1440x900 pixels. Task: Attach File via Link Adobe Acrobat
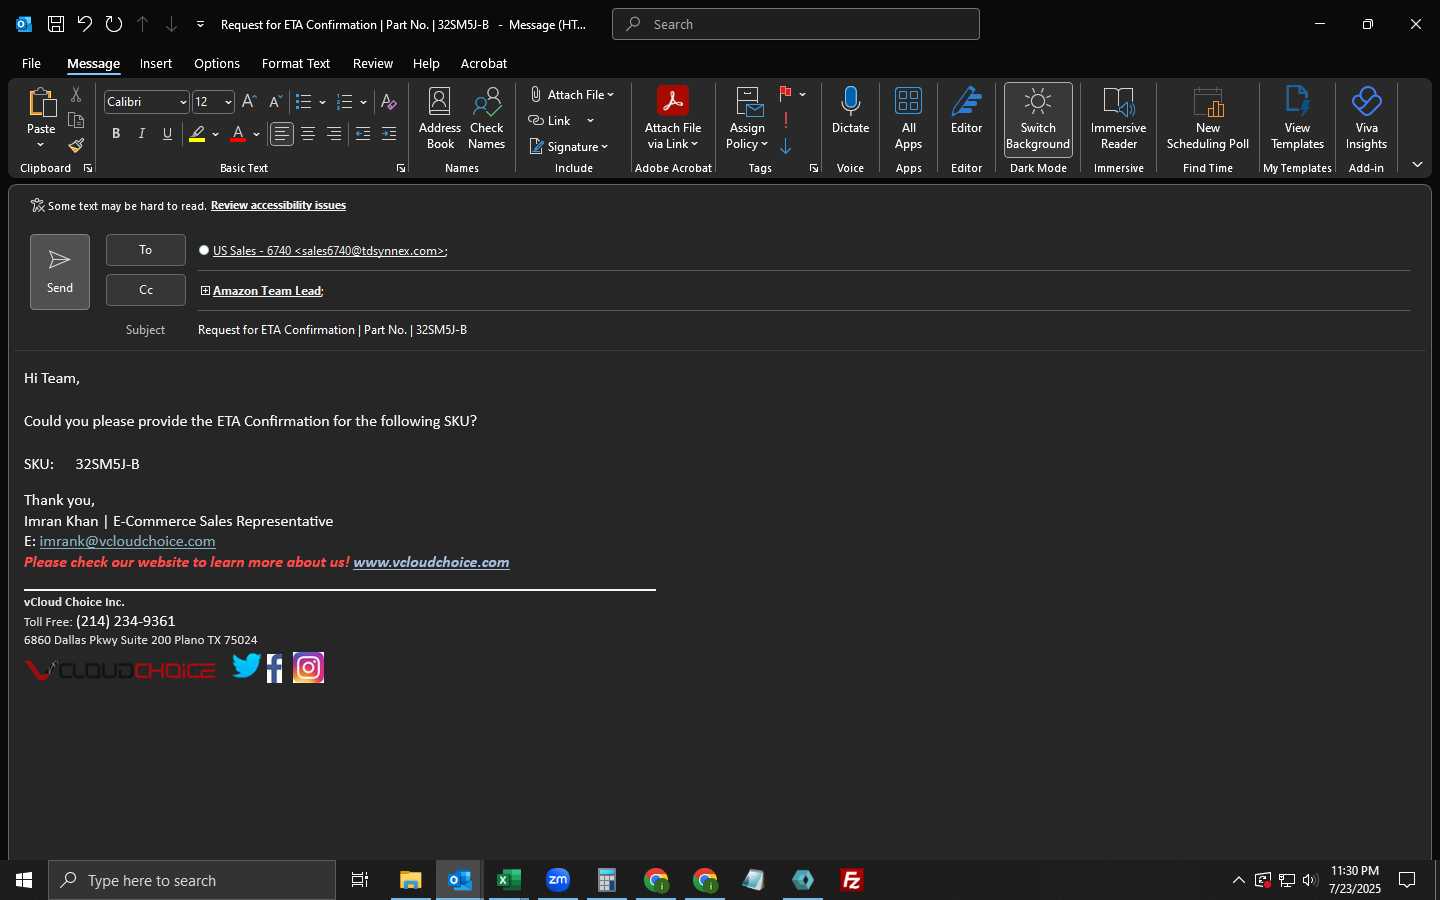tap(673, 119)
